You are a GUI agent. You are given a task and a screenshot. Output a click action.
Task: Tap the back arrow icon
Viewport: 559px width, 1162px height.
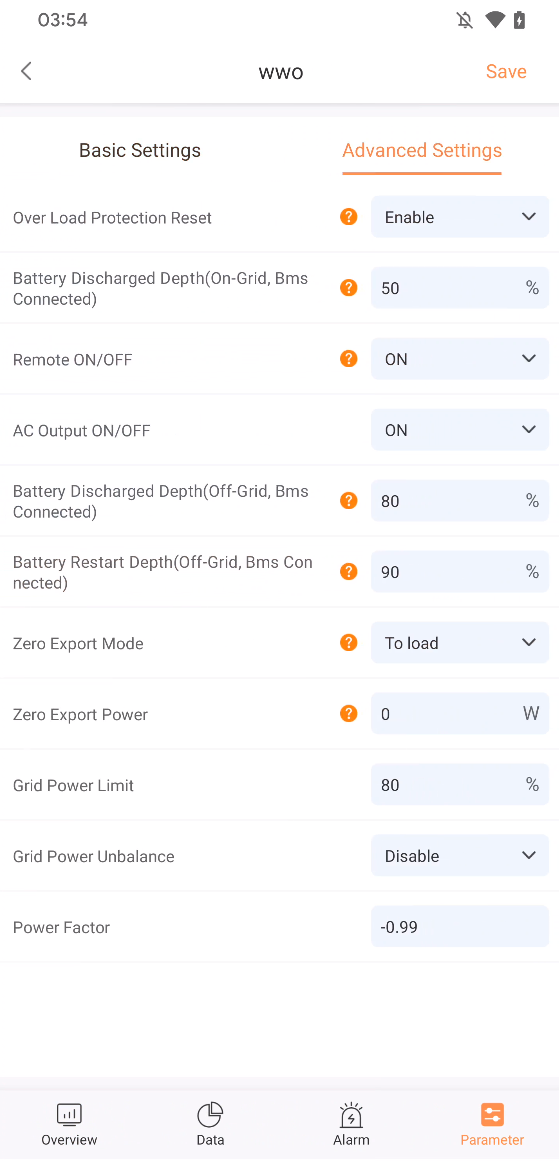(27, 71)
